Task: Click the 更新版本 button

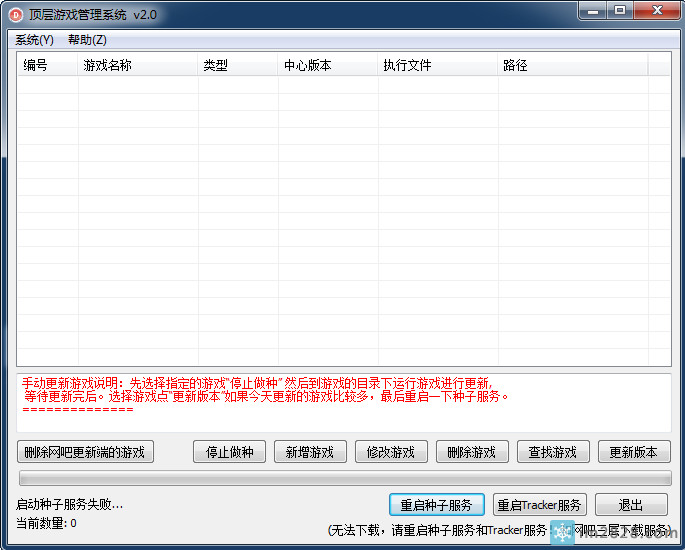Action: pos(634,452)
